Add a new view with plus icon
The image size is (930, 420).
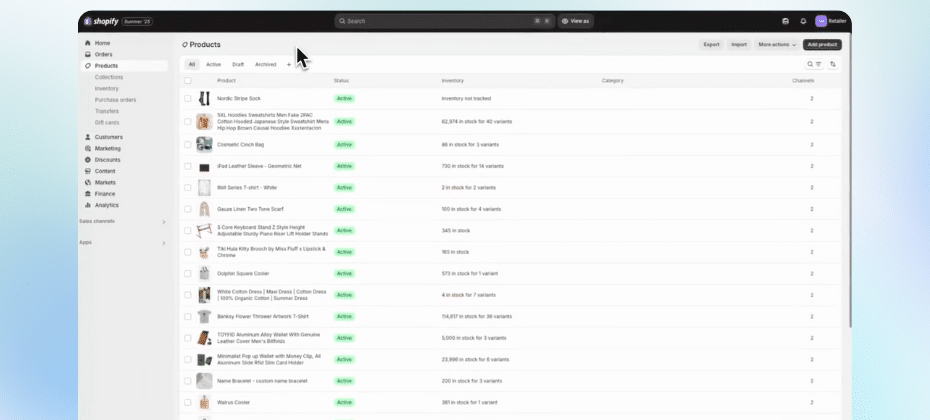[x=289, y=65]
